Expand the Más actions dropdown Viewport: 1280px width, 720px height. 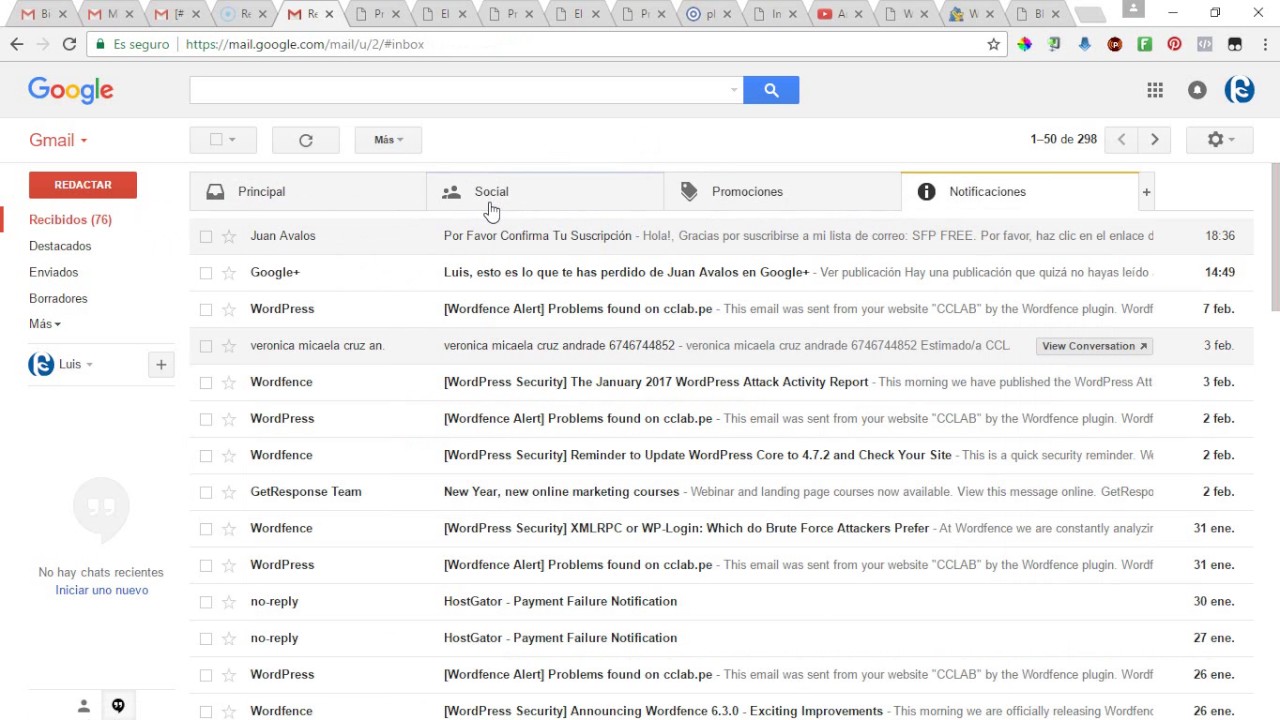tap(388, 140)
